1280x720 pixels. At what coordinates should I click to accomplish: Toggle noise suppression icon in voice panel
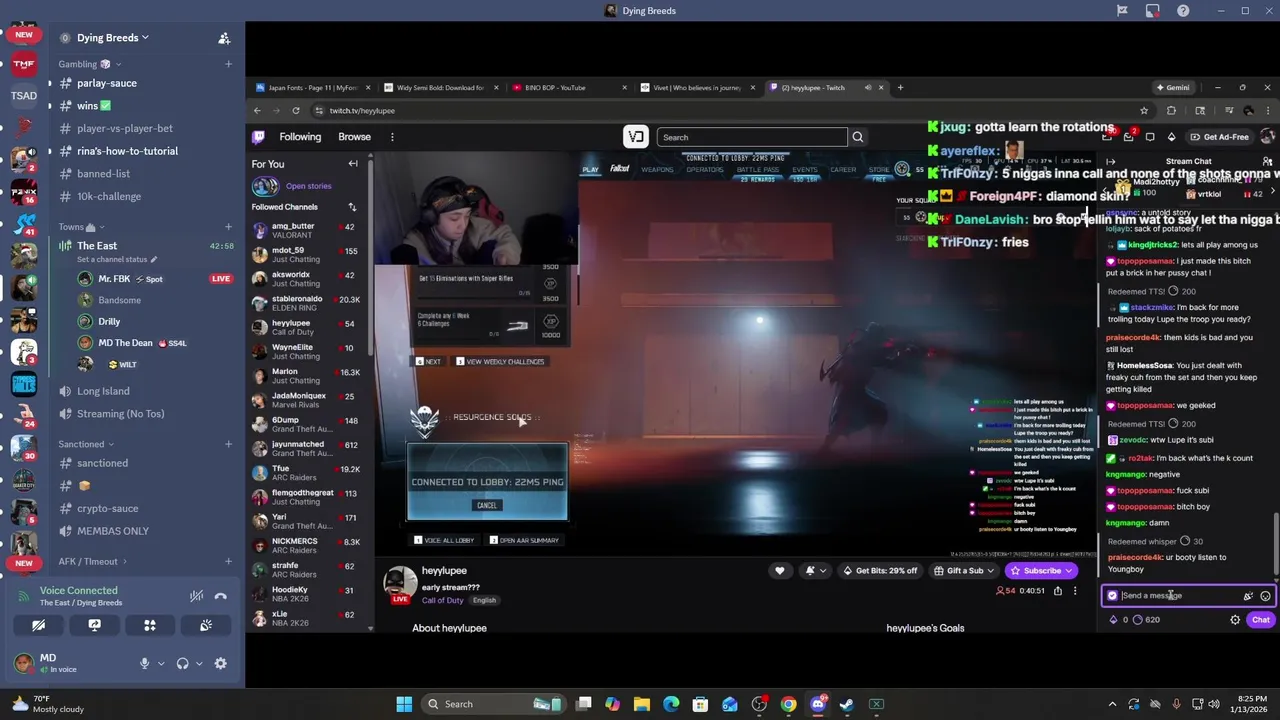197,596
